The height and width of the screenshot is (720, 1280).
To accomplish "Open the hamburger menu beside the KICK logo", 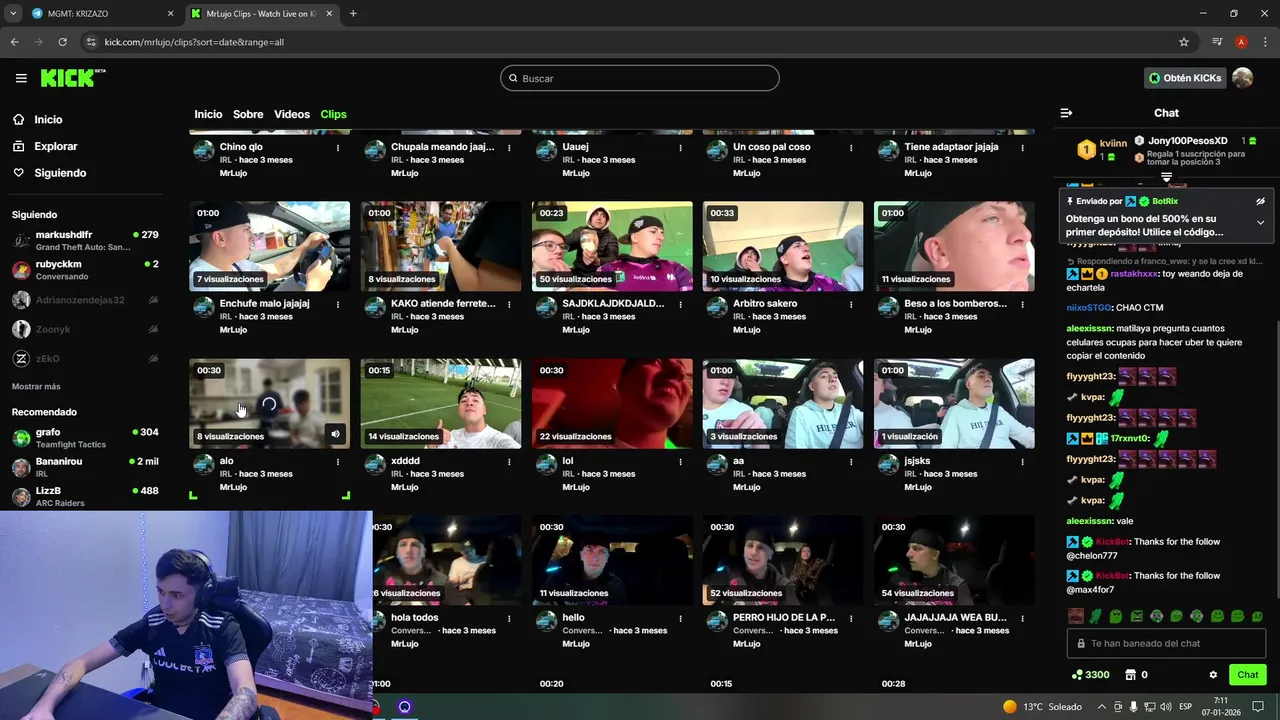I will pyautogui.click(x=21, y=78).
